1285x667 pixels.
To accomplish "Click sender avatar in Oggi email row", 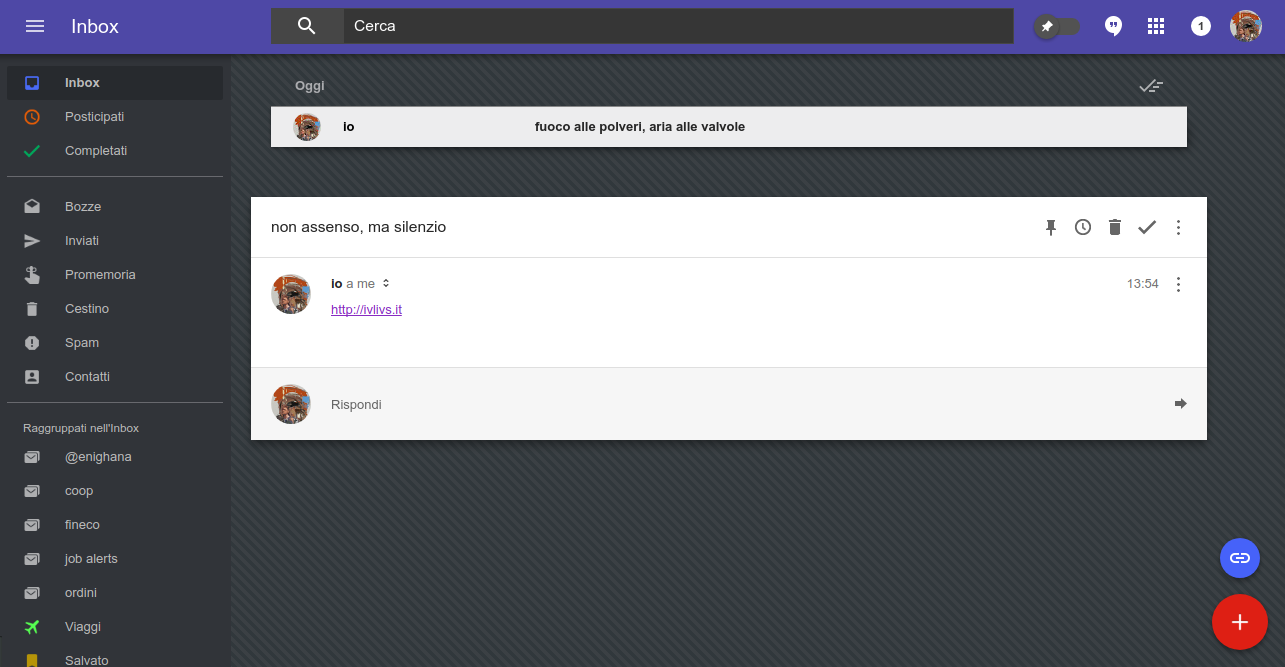I will (x=307, y=127).
